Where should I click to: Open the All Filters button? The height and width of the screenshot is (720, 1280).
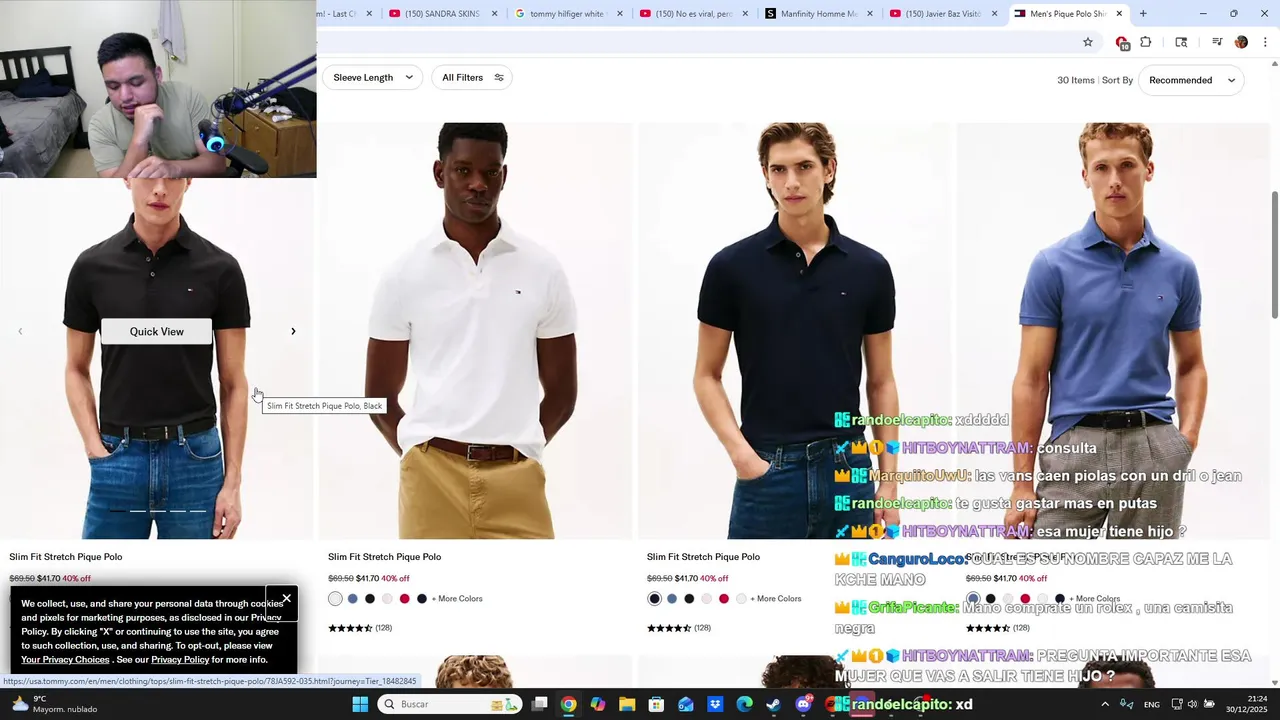[471, 77]
